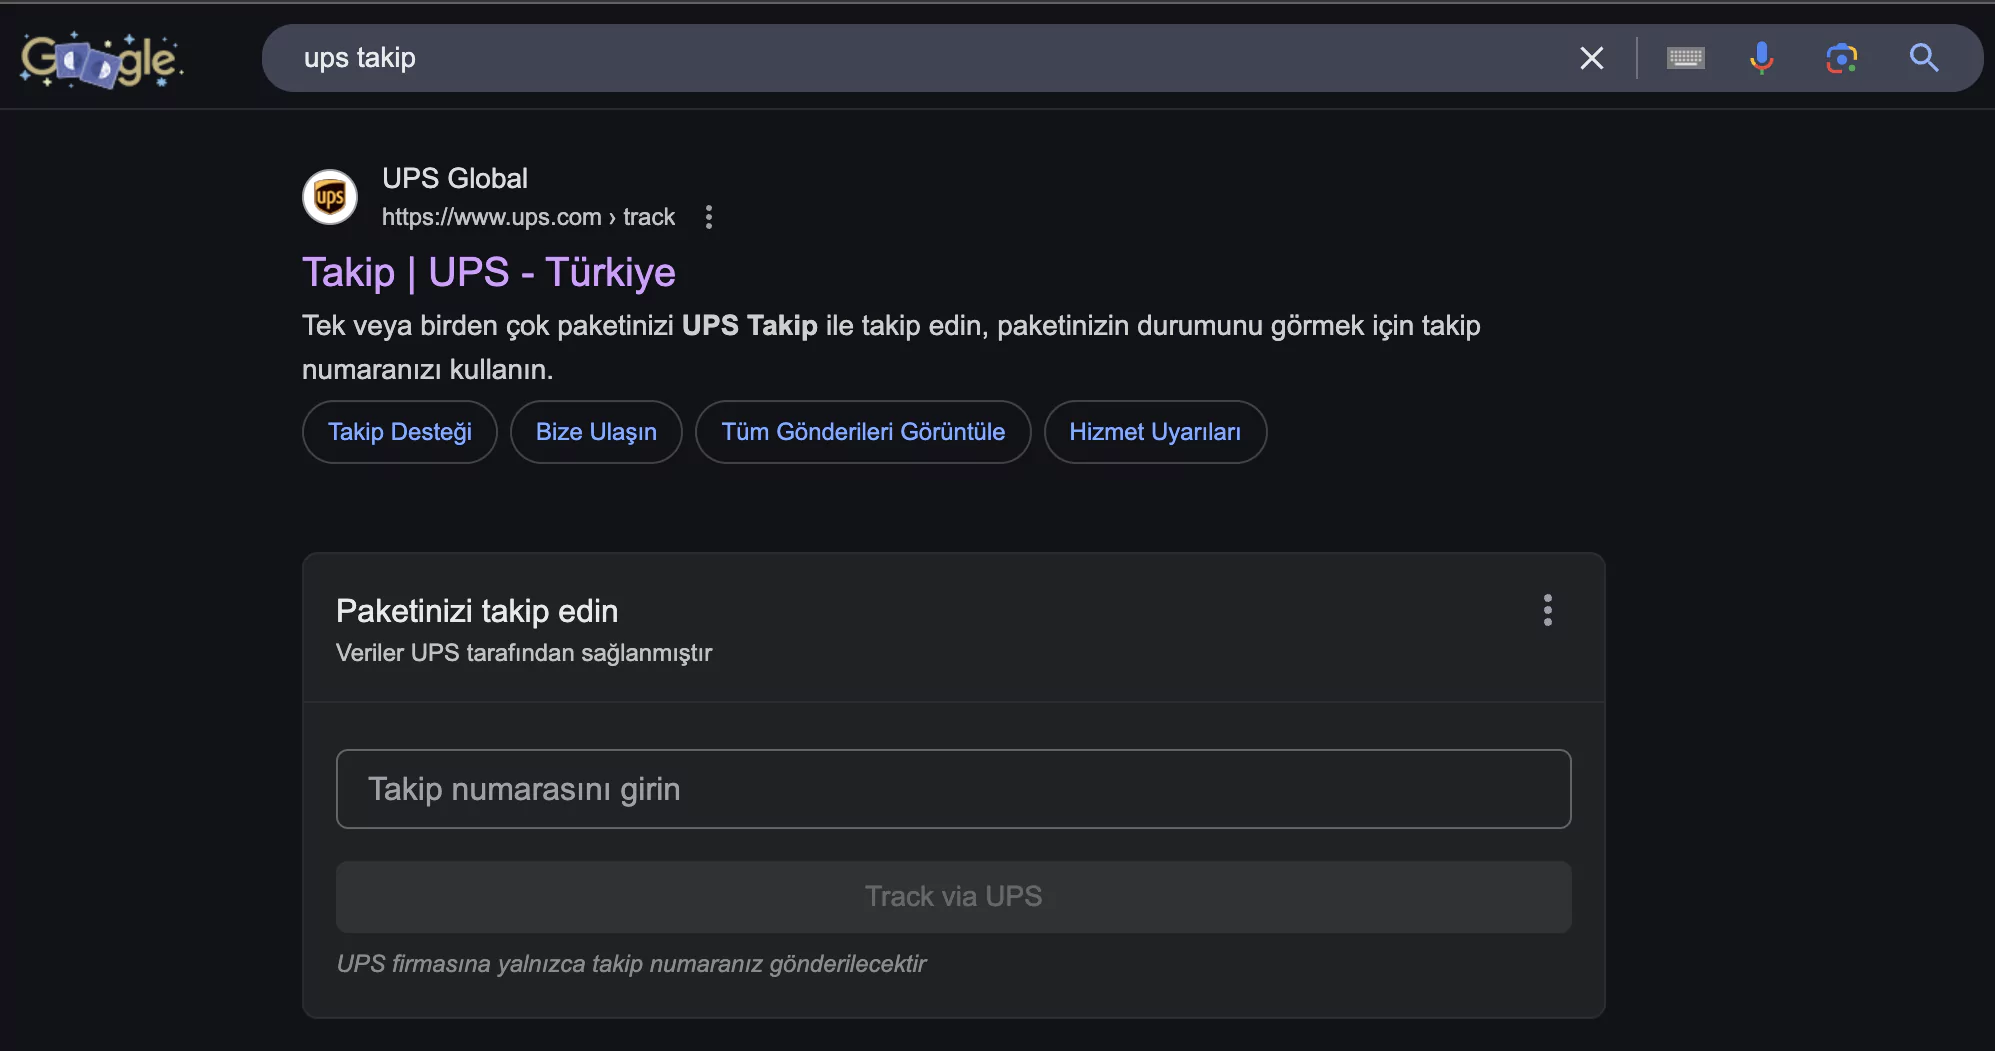
Task: Click the https://www.ups.com breadcrumb link
Action: tap(490, 217)
